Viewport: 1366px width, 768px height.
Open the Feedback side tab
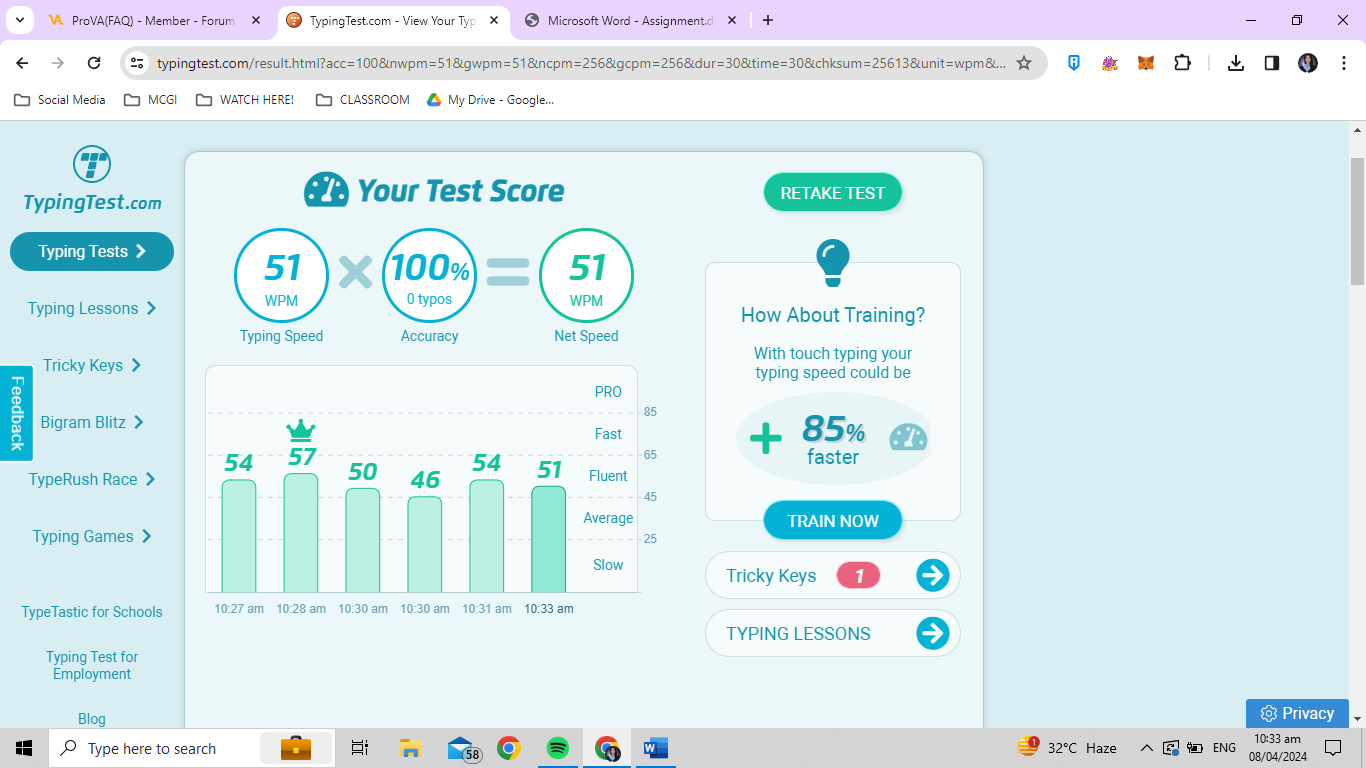click(x=16, y=413)
